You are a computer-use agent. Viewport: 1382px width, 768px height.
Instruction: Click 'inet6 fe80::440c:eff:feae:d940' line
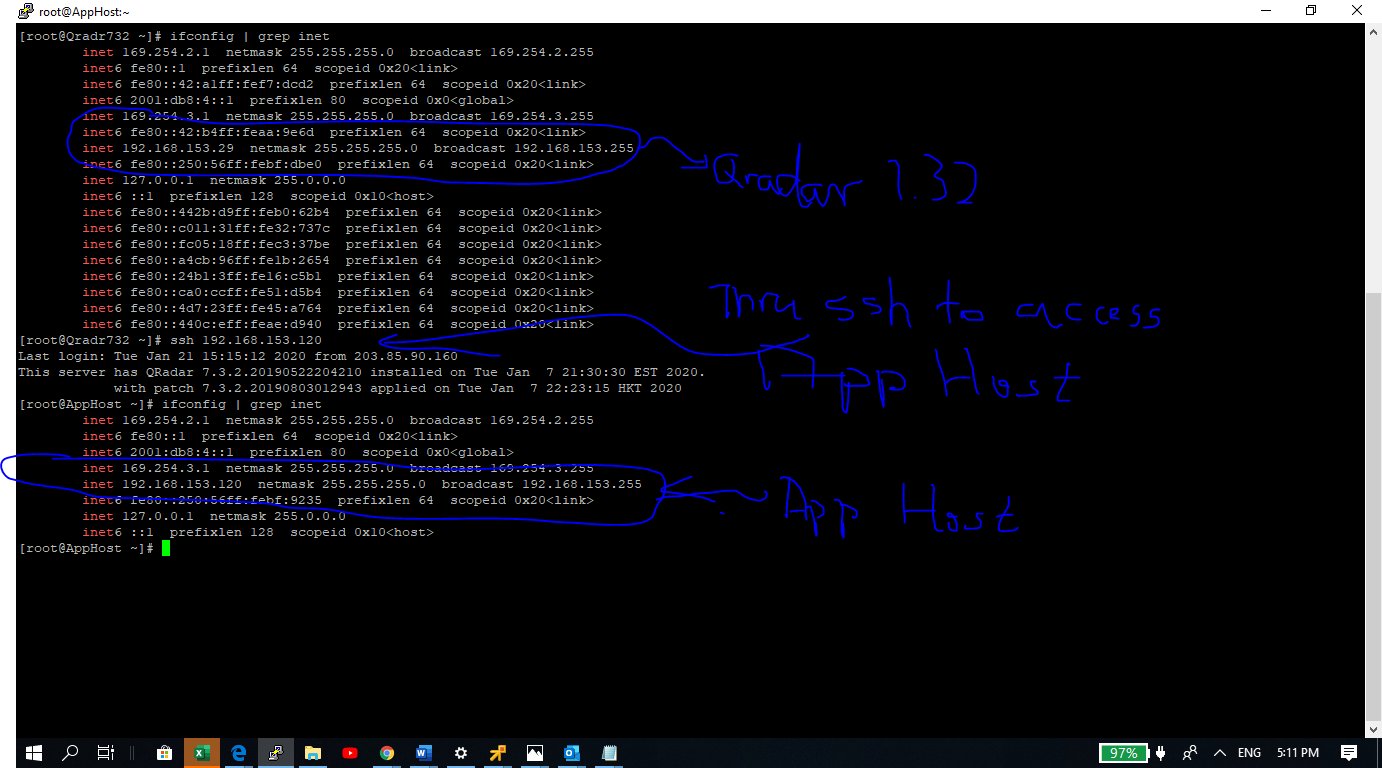[338, 324]
